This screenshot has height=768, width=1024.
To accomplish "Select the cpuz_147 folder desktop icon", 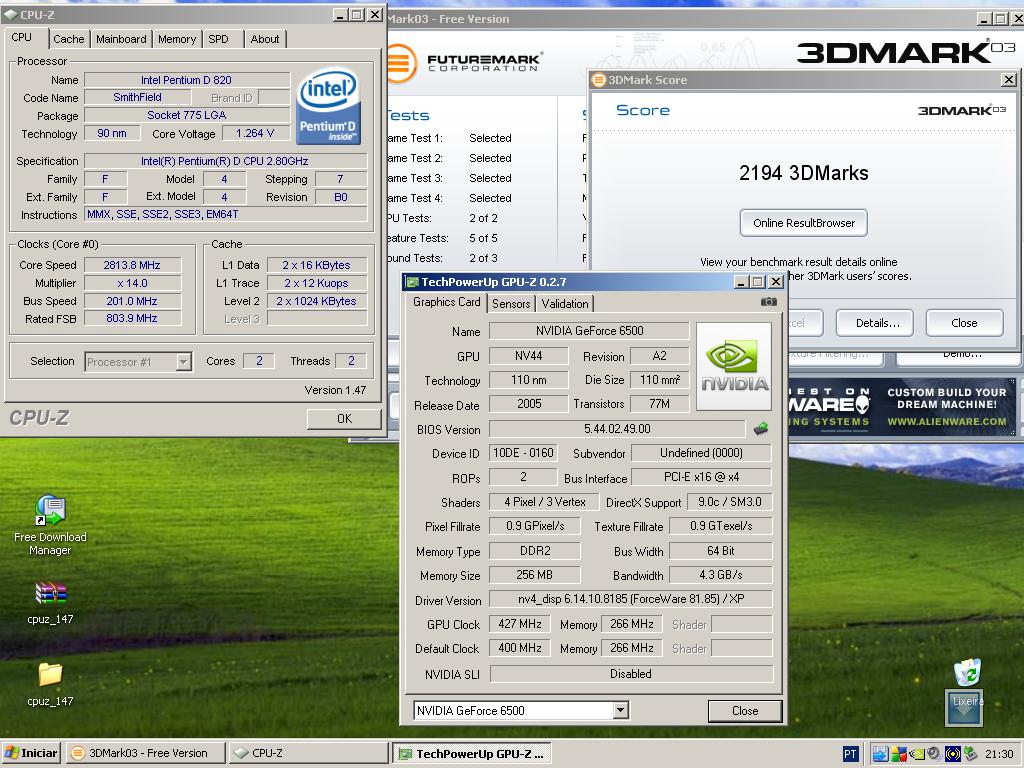I will click(x=50, y=684).
